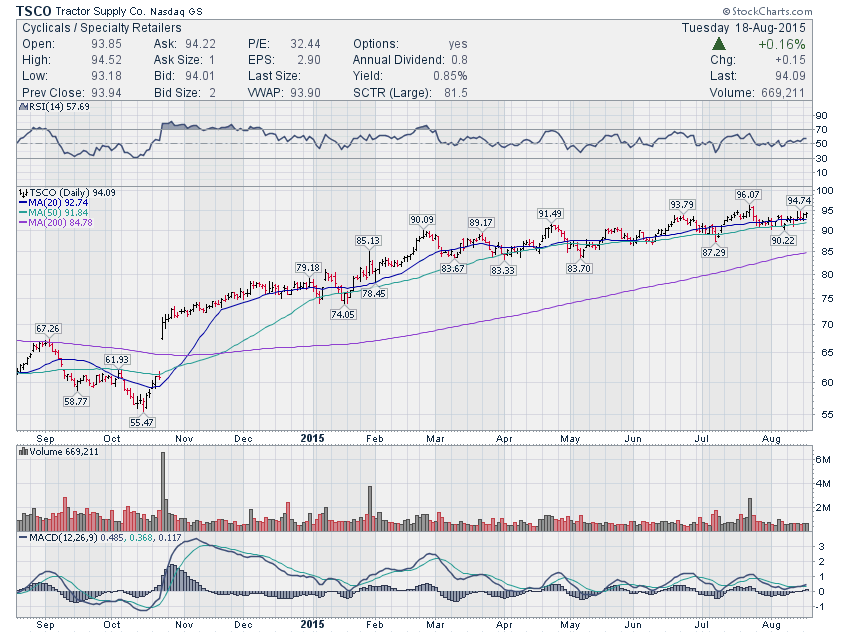The image size is (850, 633).
Task: Click the 94.74 price annotation
Action: [x=800, y=201]
